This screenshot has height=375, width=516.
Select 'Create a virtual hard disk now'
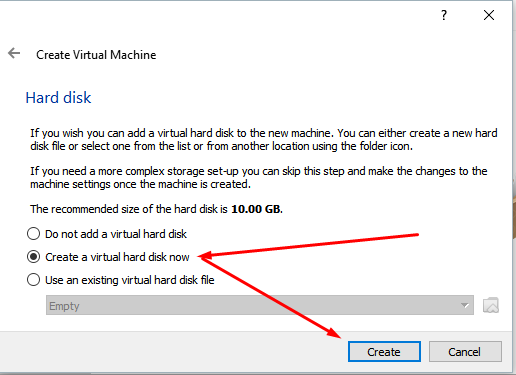108,257
